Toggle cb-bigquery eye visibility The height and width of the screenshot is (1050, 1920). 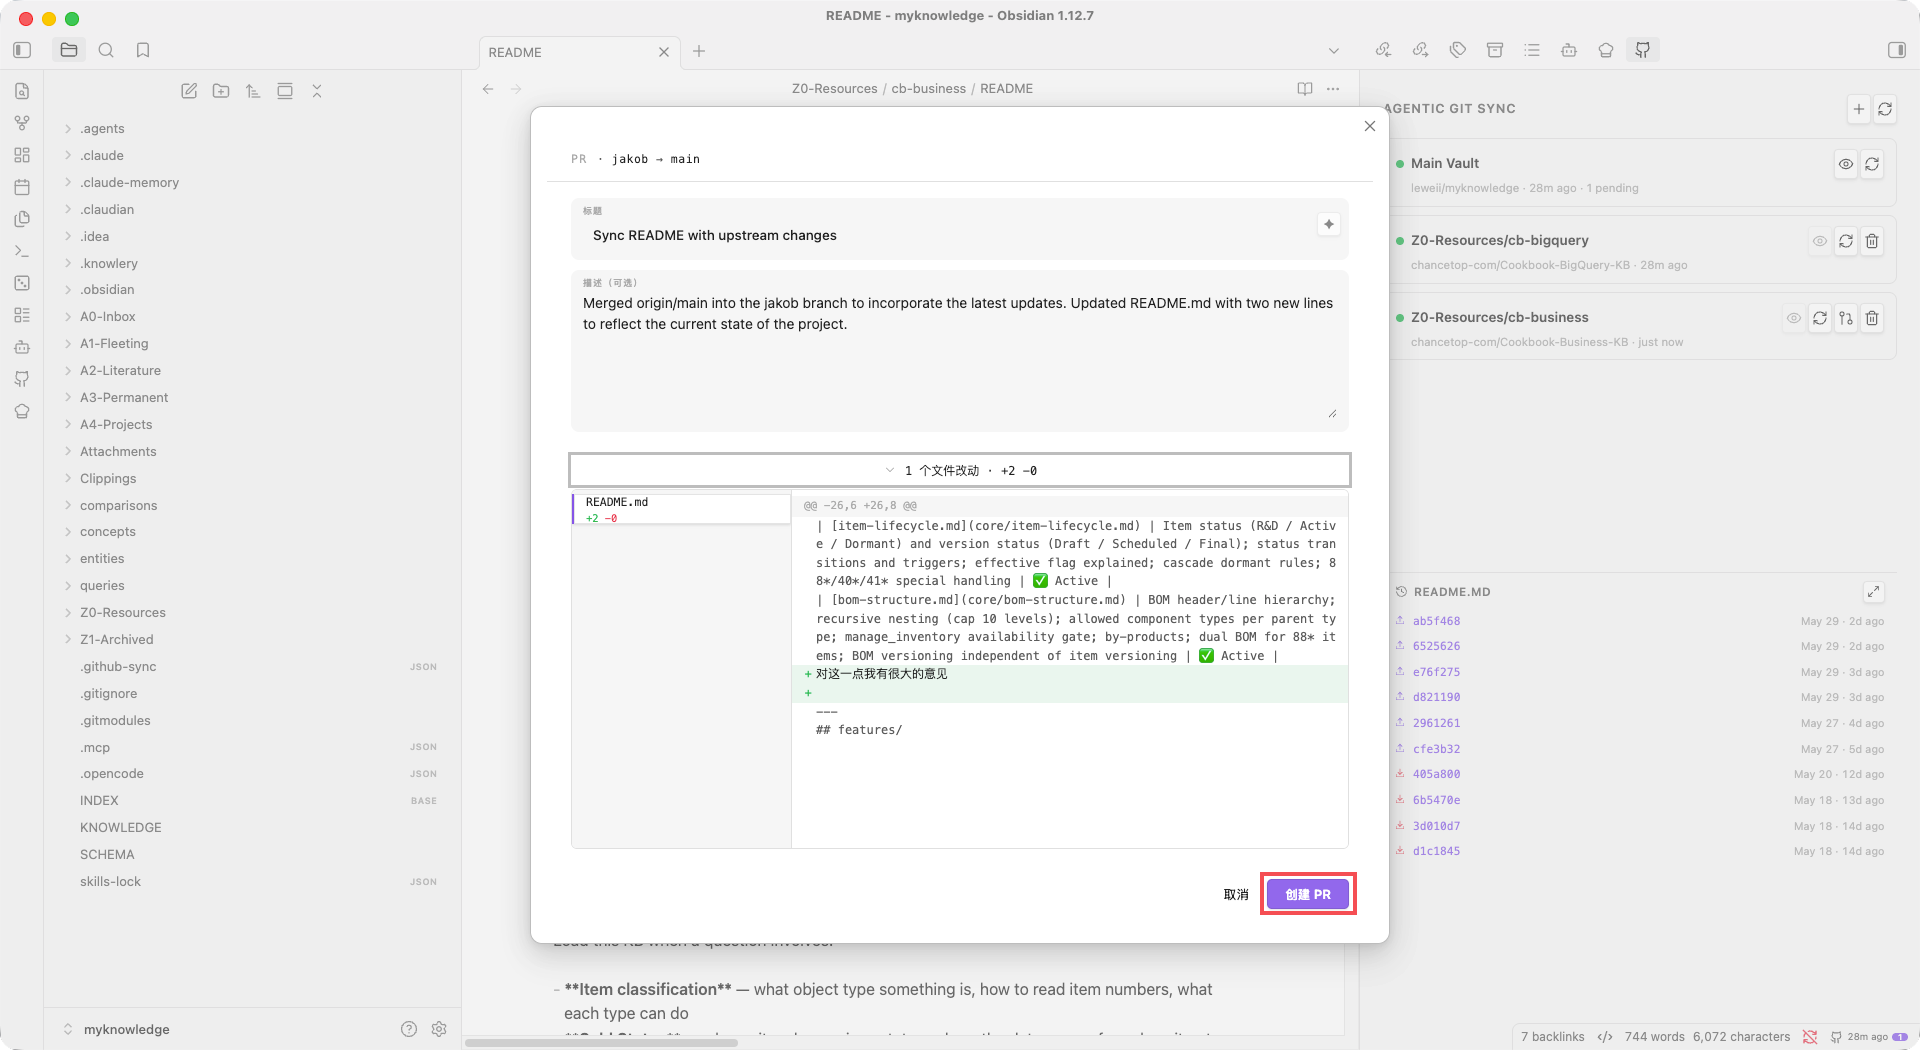1820,241
